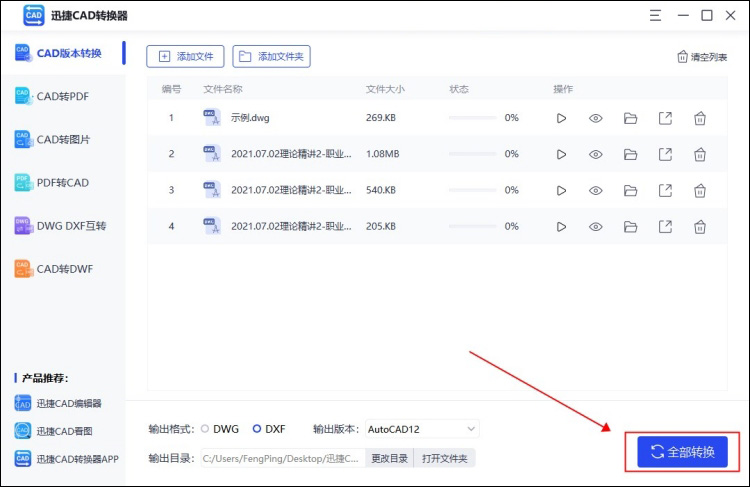This screenshot has width=750, height=487.
Task: Click 编号 column header
Action: tap(171, 89)
